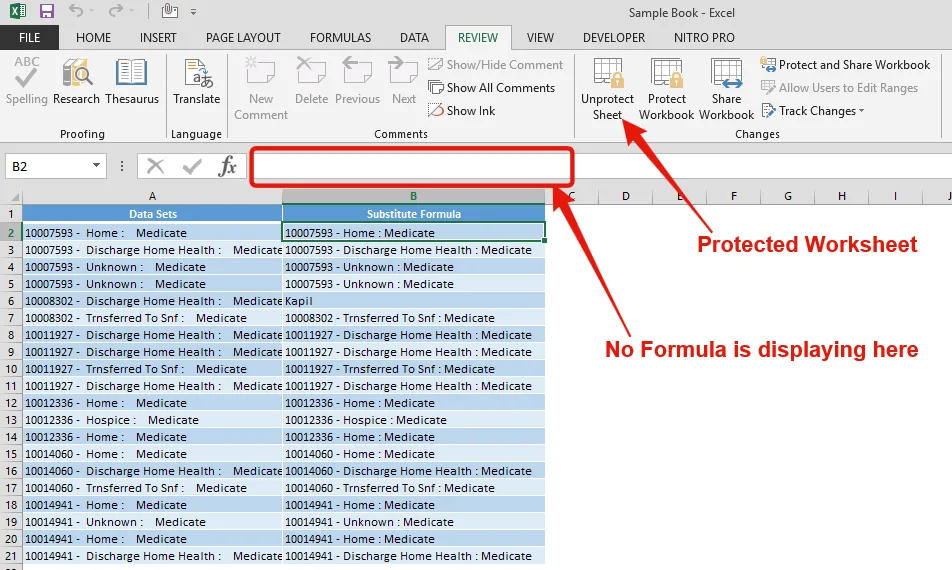The image size is (952, 570).
Task: Click cell B13 '10012336 - Hospice : Medicate'
Action: click(x=413, y=420)
